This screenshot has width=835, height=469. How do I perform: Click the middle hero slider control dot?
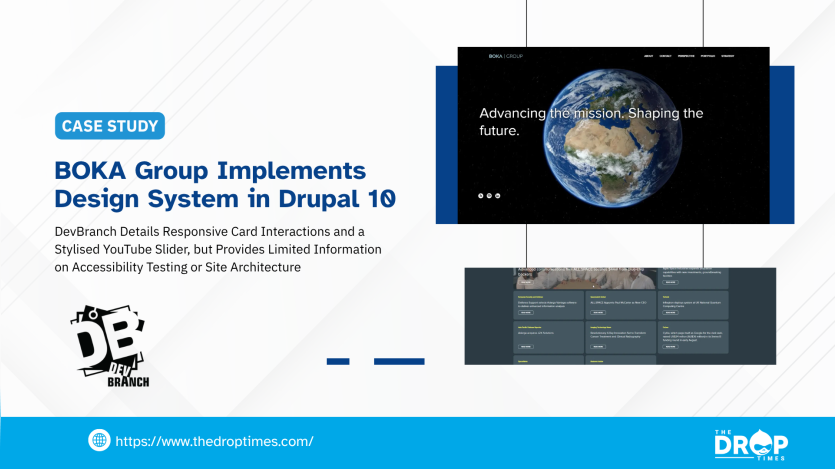tap(489, 196)
